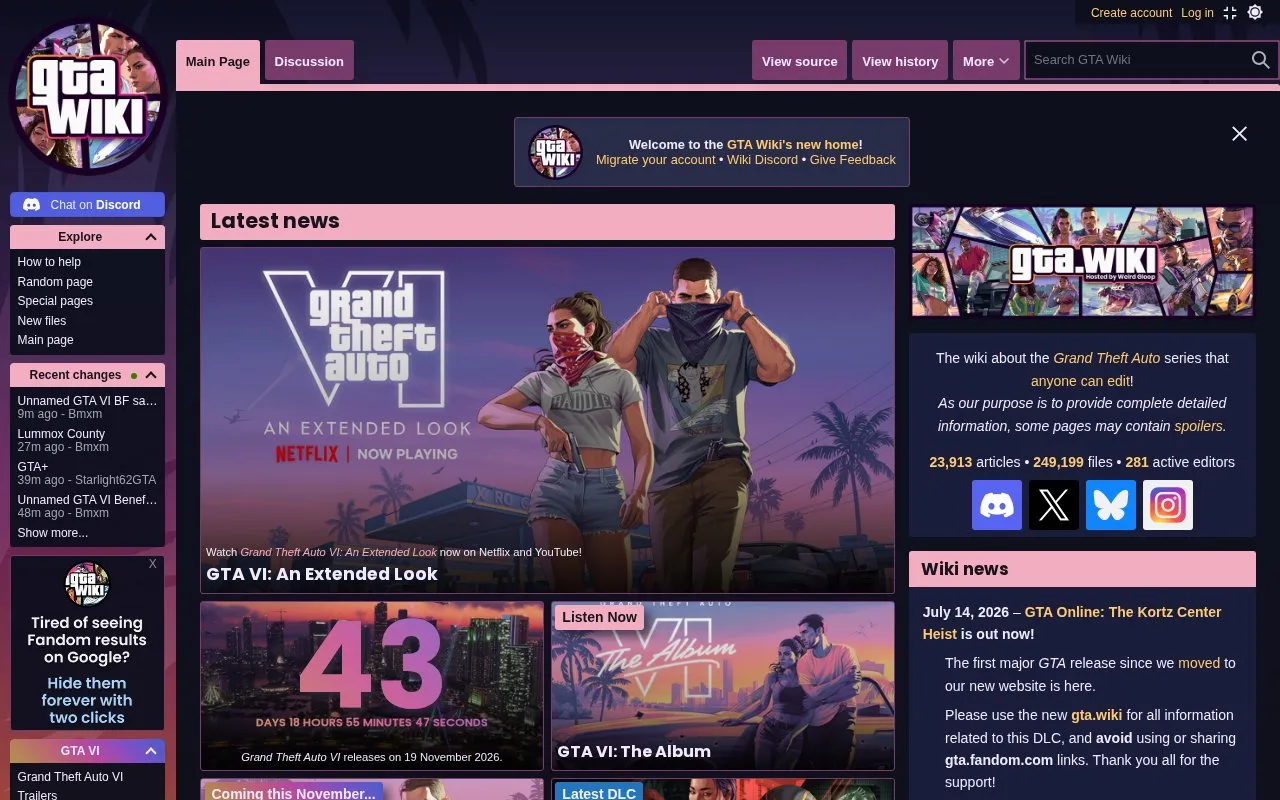Dismiss the welcome banner with X
Screen dimensions: 1280x800
coord(1239,134)
